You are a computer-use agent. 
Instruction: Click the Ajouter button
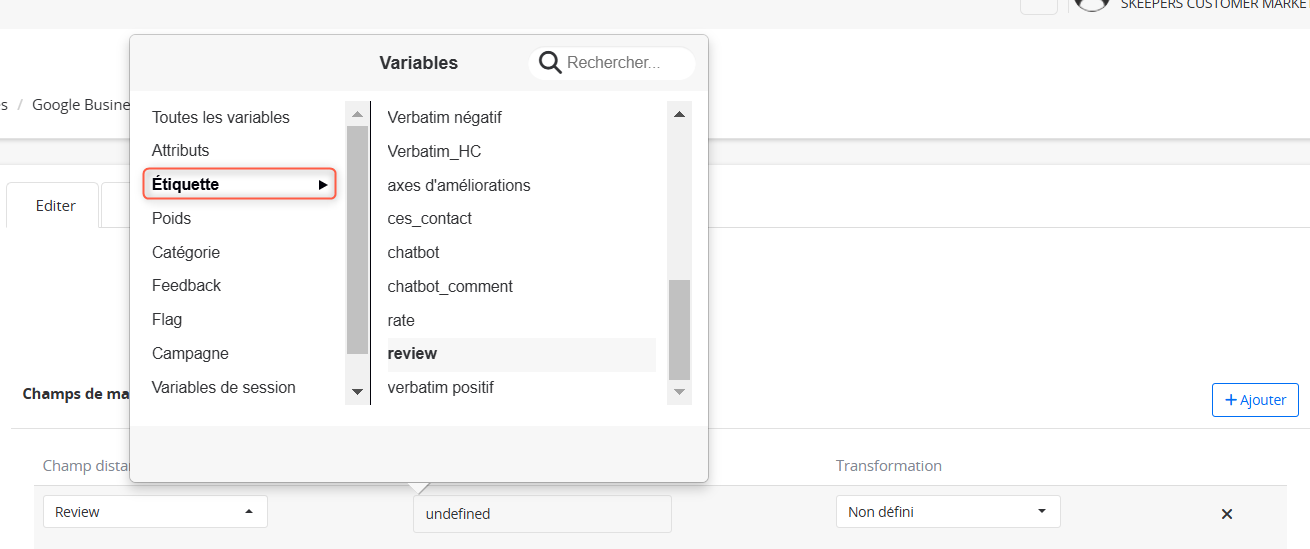pos(1255,400)
